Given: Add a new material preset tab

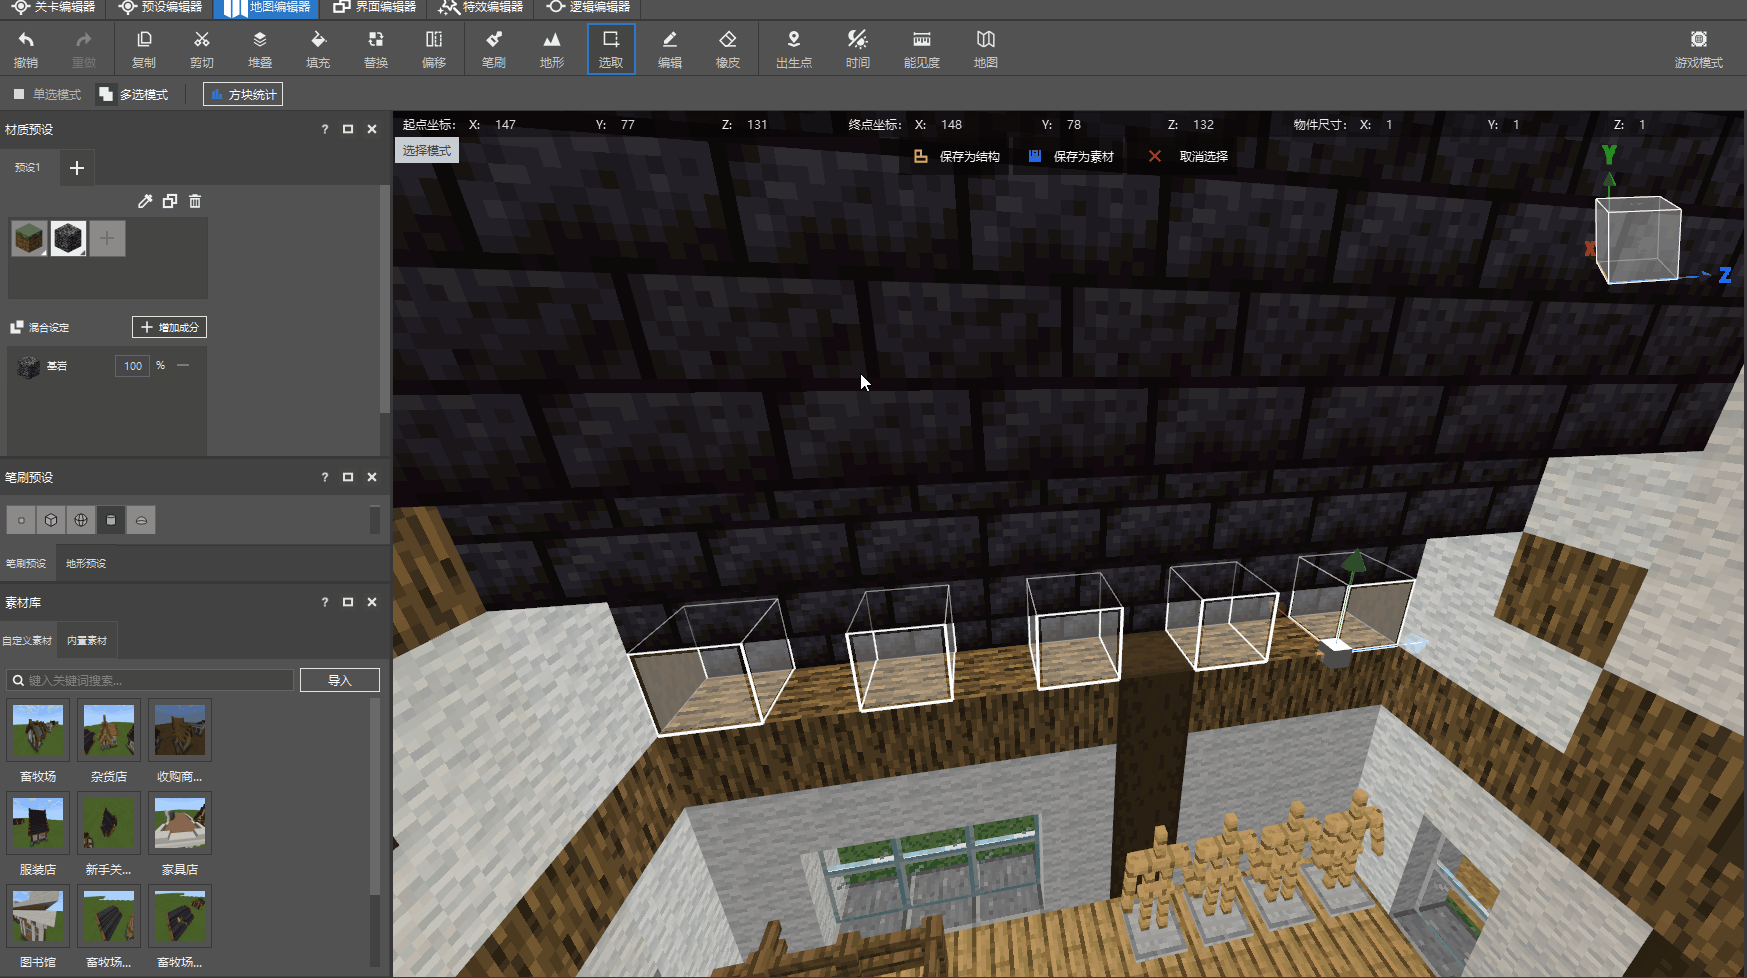Looking at the screenshot, I should [x=77, y=168].
